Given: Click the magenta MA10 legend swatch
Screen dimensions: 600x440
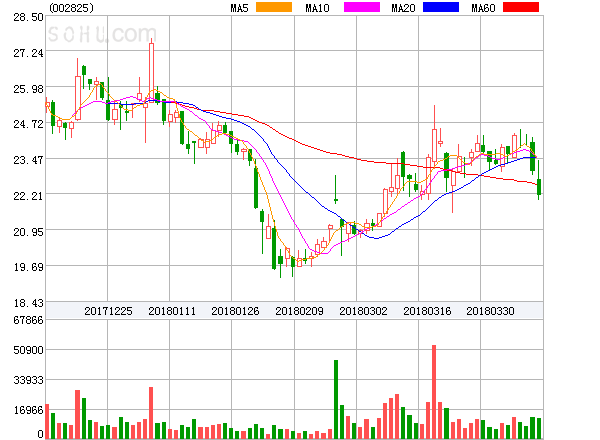Looking at the screenshot, I should [362, 7].
